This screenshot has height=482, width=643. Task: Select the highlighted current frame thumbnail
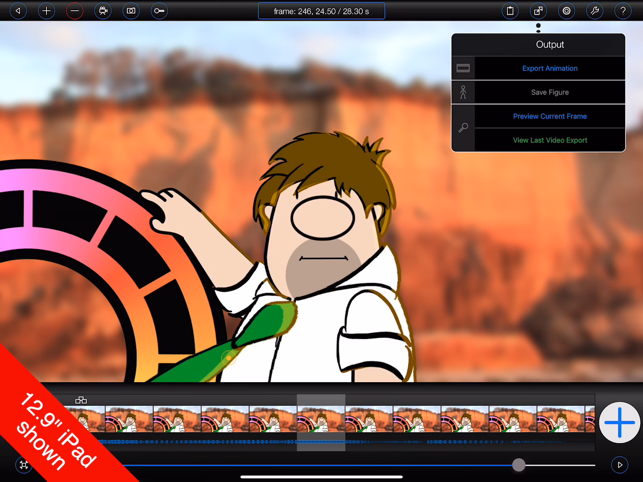(x=321, y=419)
